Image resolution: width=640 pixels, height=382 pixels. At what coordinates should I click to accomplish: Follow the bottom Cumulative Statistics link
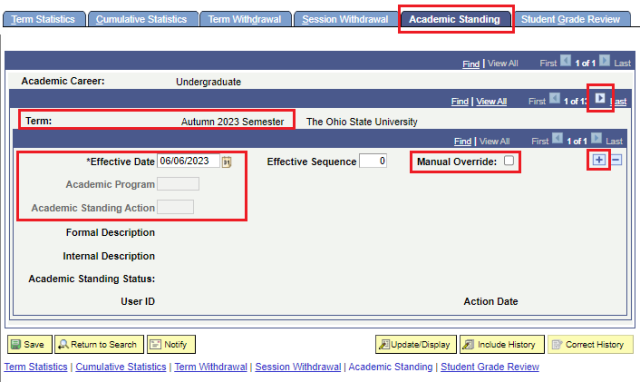point(121,367)
